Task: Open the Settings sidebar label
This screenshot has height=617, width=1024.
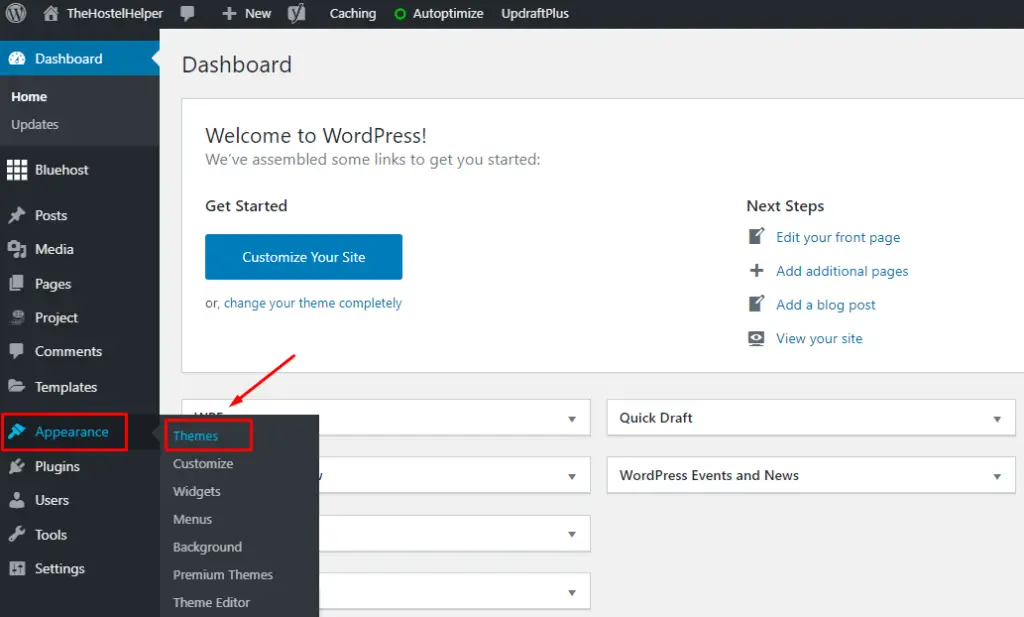Action: 59,569
